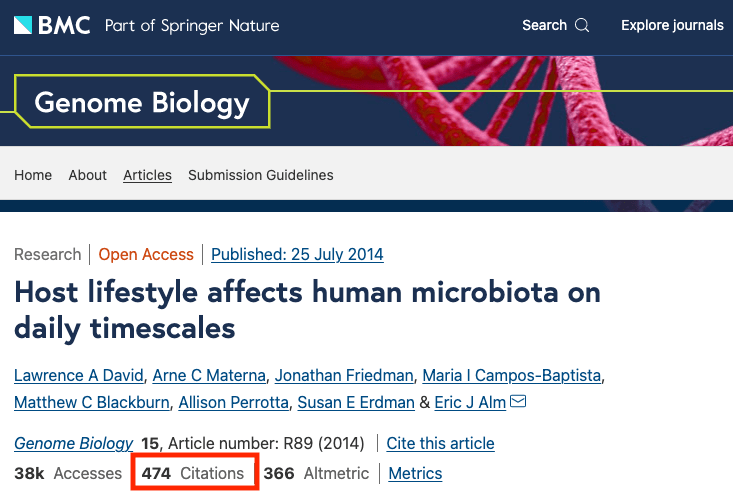Click Maria I Campos-Baptista author link
Screen dimensions: 733x494
pyautogui.click(x=512, y=376)
